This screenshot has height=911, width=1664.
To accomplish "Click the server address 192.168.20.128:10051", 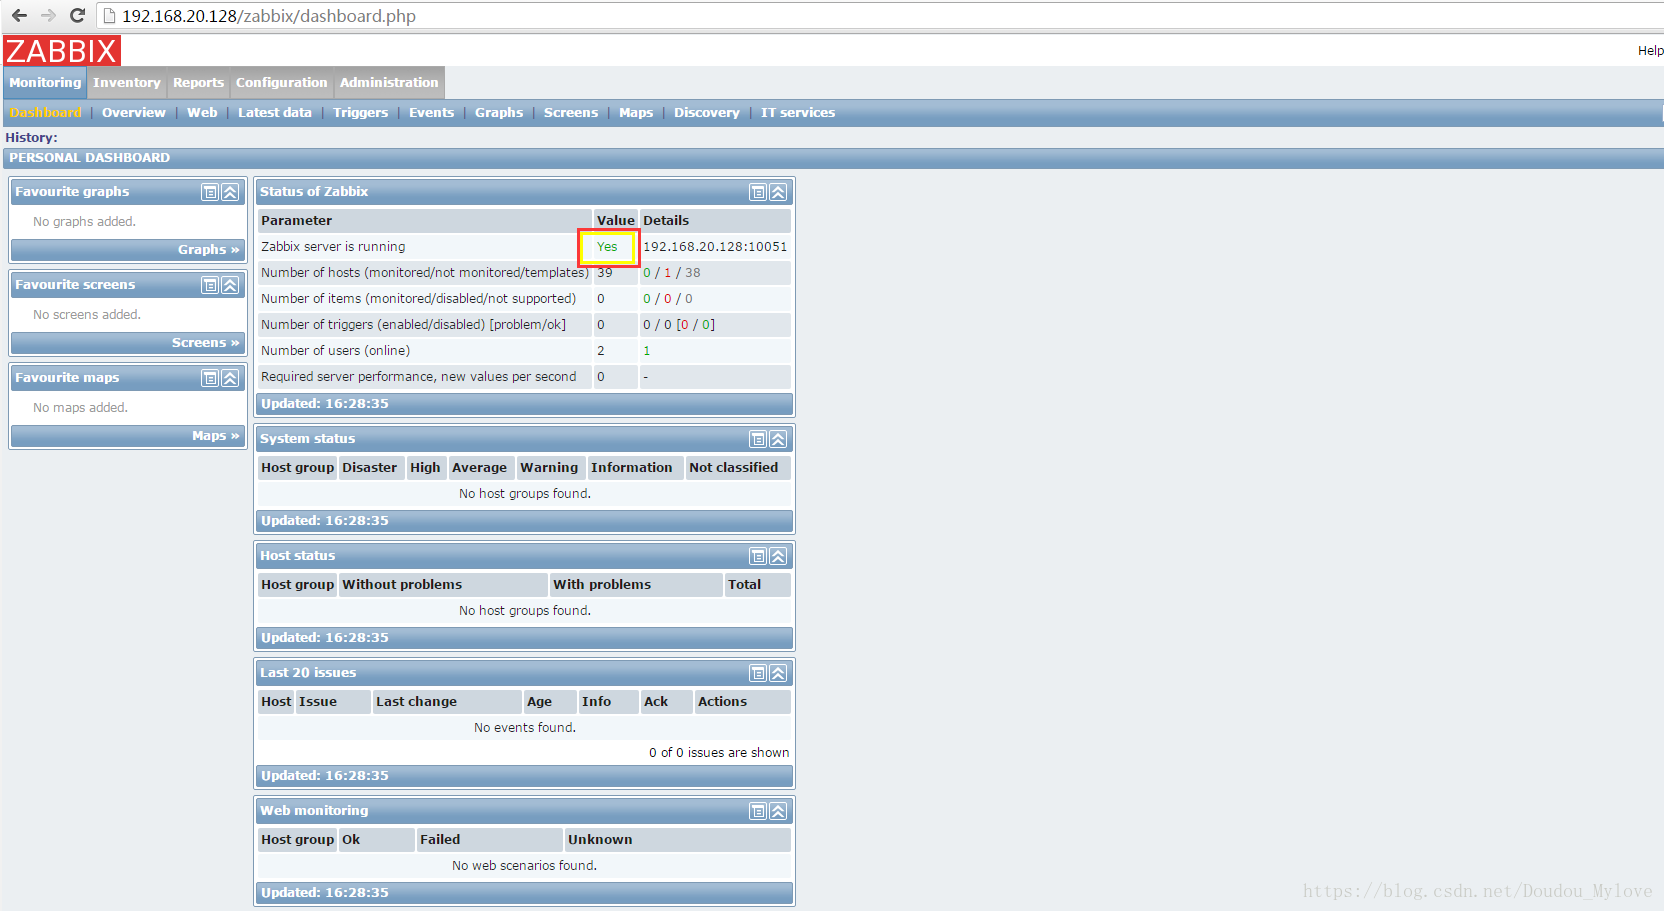I will (x=715, y=247).
